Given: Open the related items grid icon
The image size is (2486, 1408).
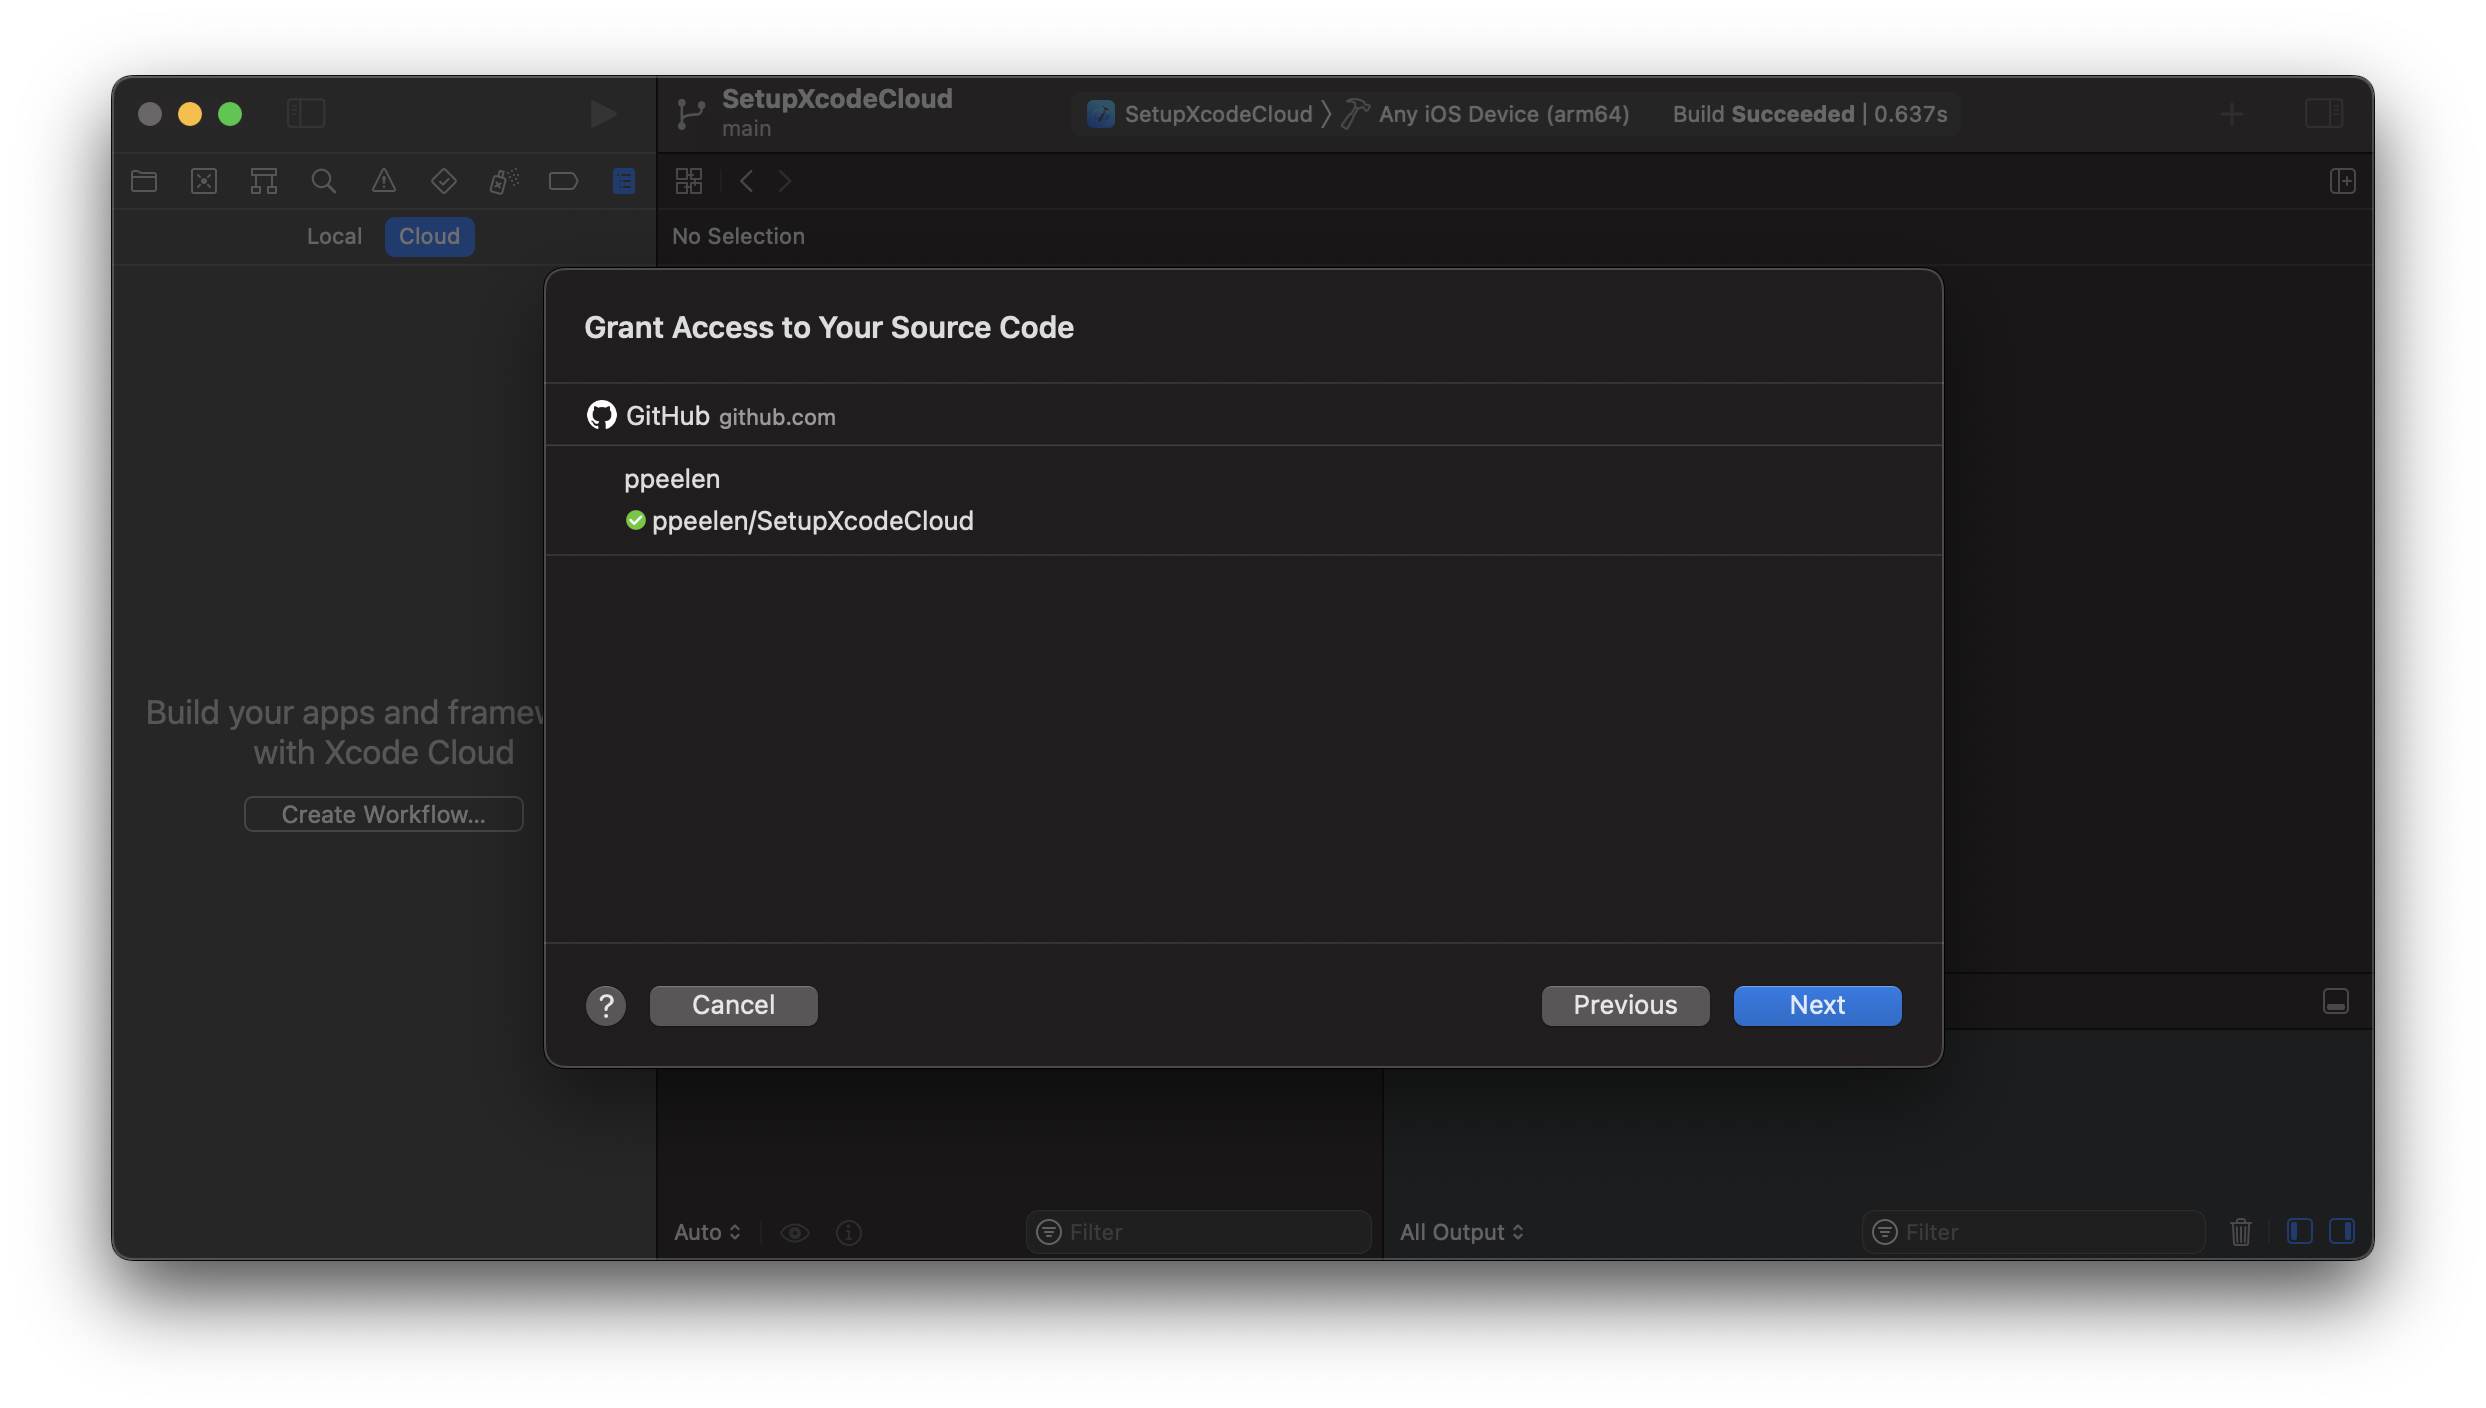Looking at the screenshot, I should click(x=689, y=181).
